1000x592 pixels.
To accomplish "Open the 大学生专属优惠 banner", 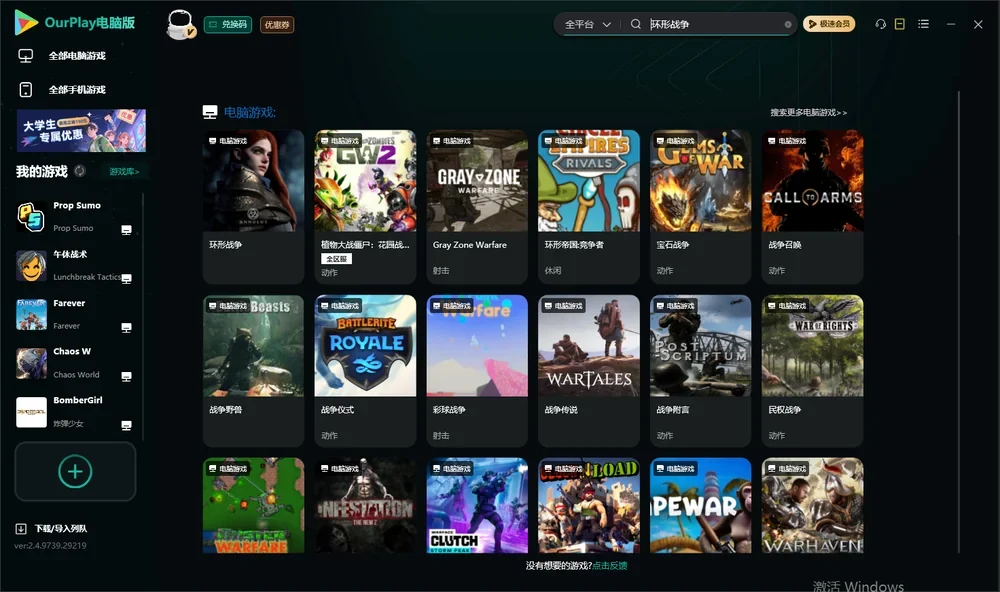I will (x=81, y=131).
